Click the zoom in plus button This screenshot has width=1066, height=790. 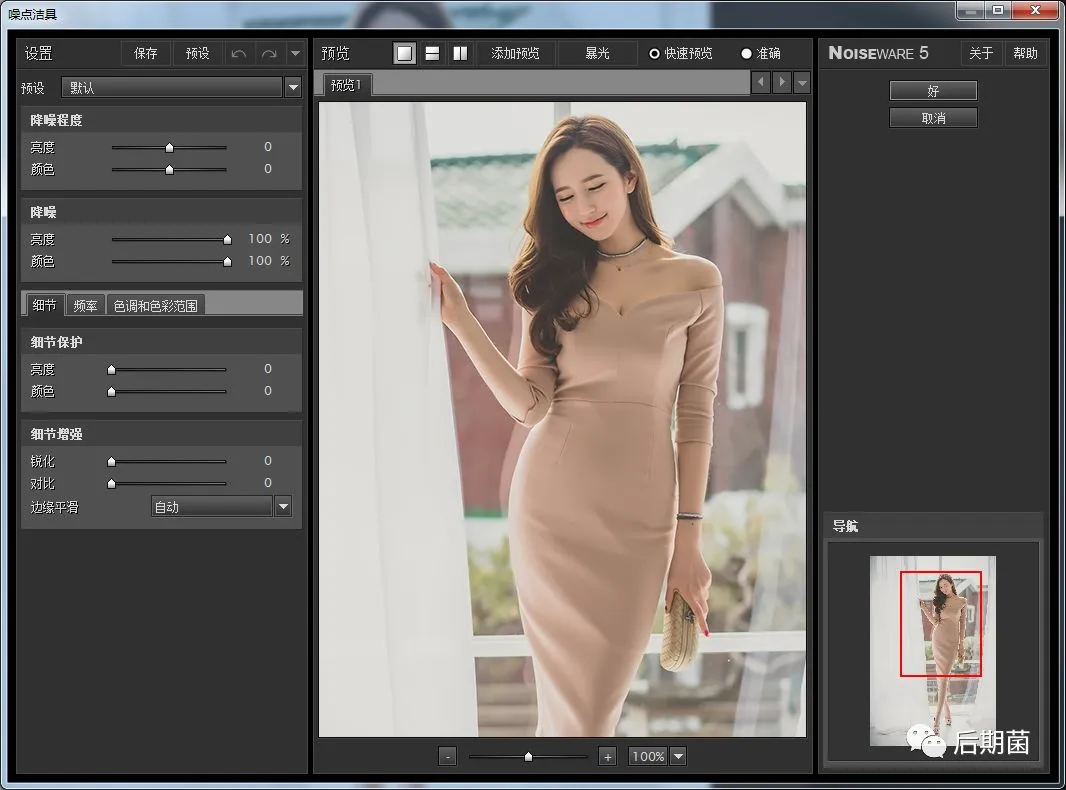pyautogui.click(x=608, y=756)
